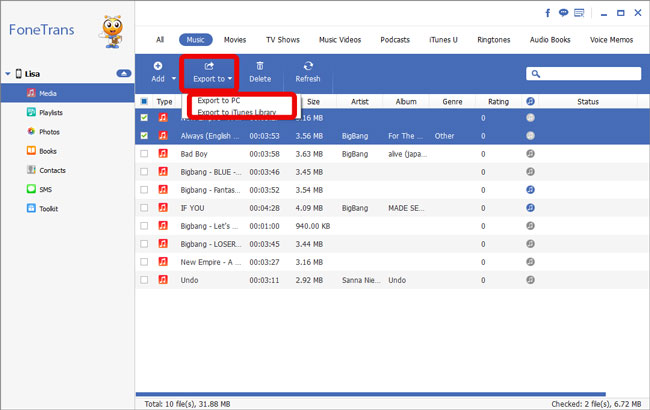Toggle the select-all checkbox in header
The height and width of the screenshot is (410, 650).
(x=144, y=102)
